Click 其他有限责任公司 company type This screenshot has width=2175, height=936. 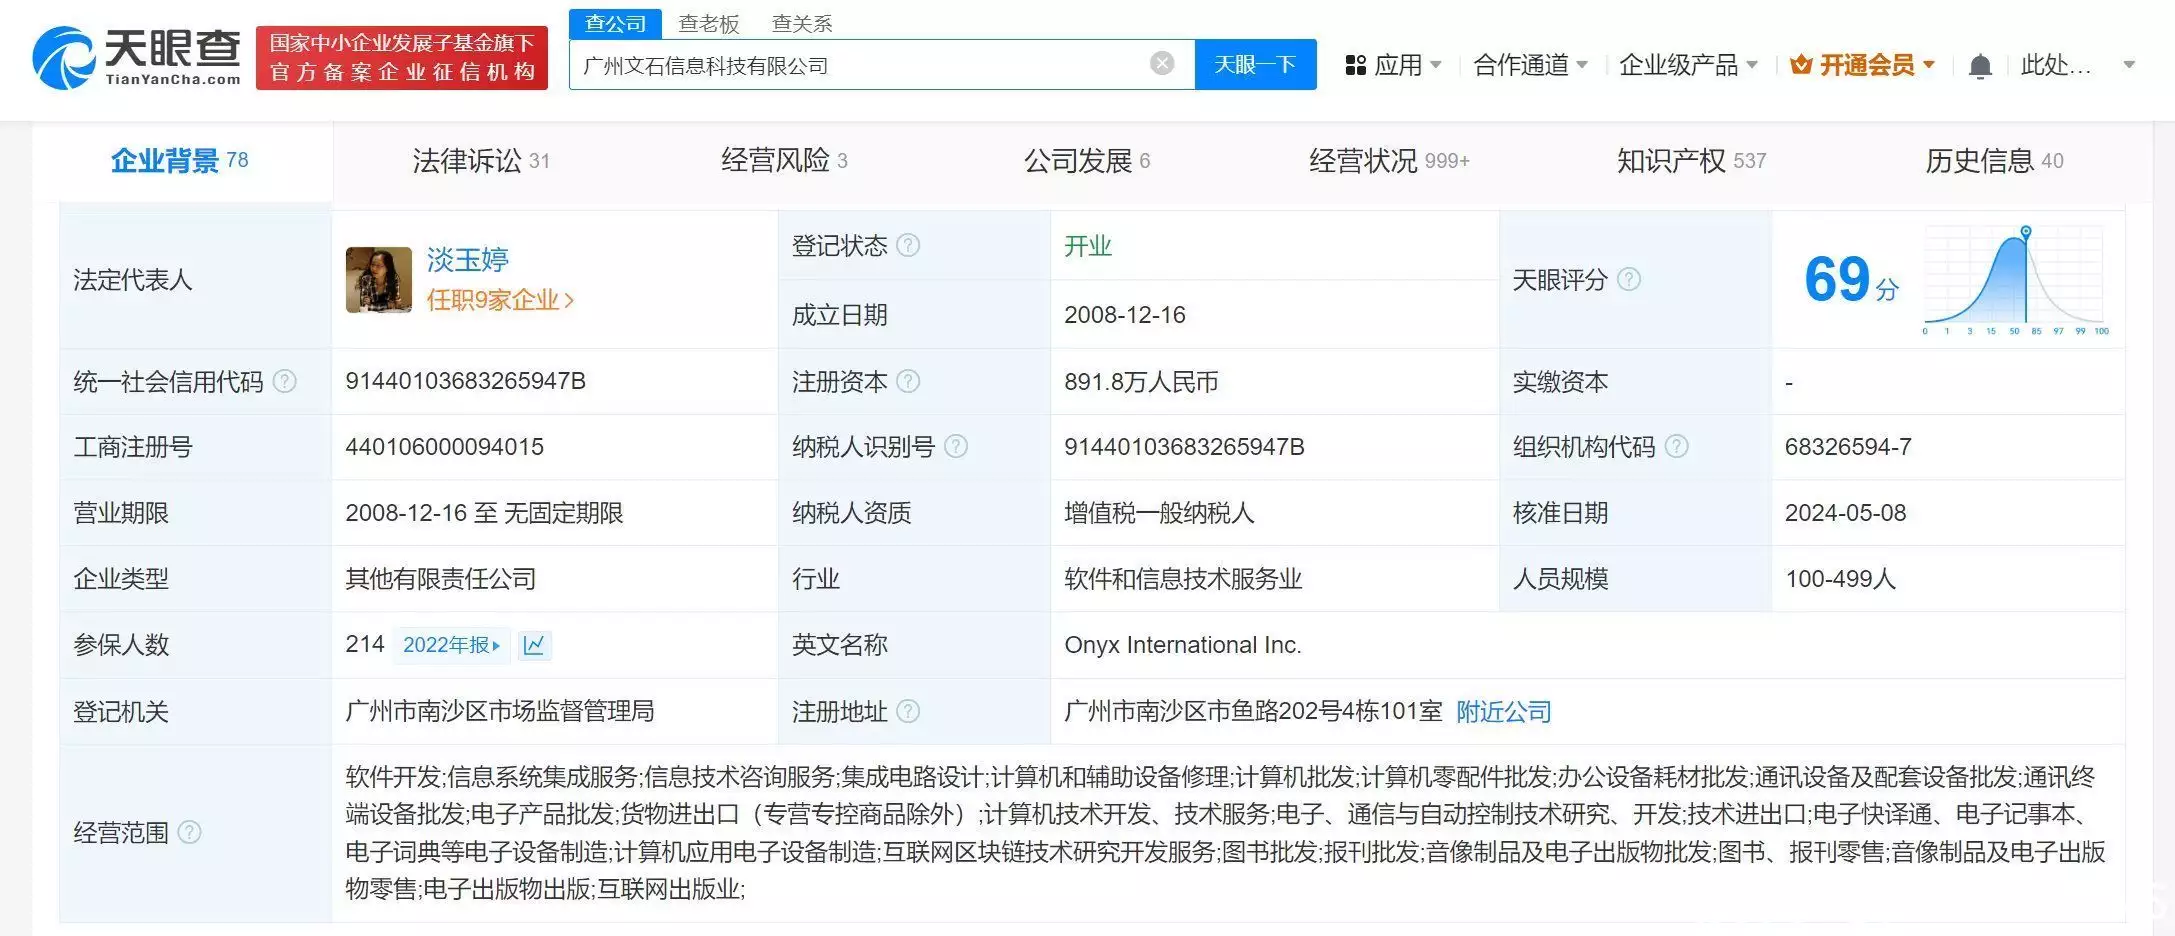click(x=441, y=579)
